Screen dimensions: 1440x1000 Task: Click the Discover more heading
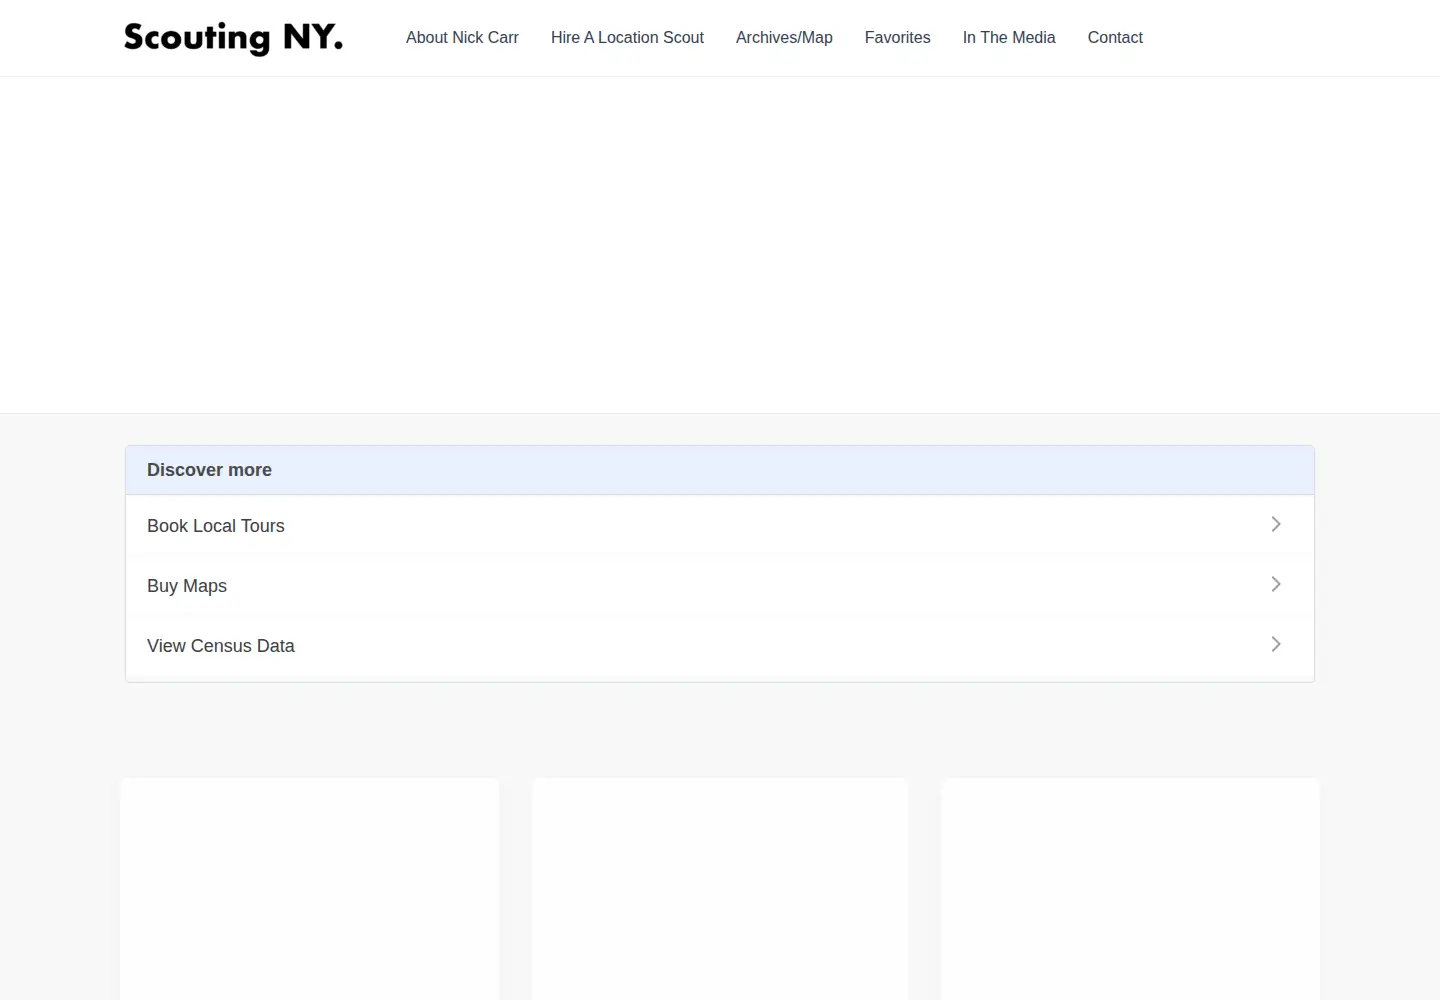(x=209, y=470)
